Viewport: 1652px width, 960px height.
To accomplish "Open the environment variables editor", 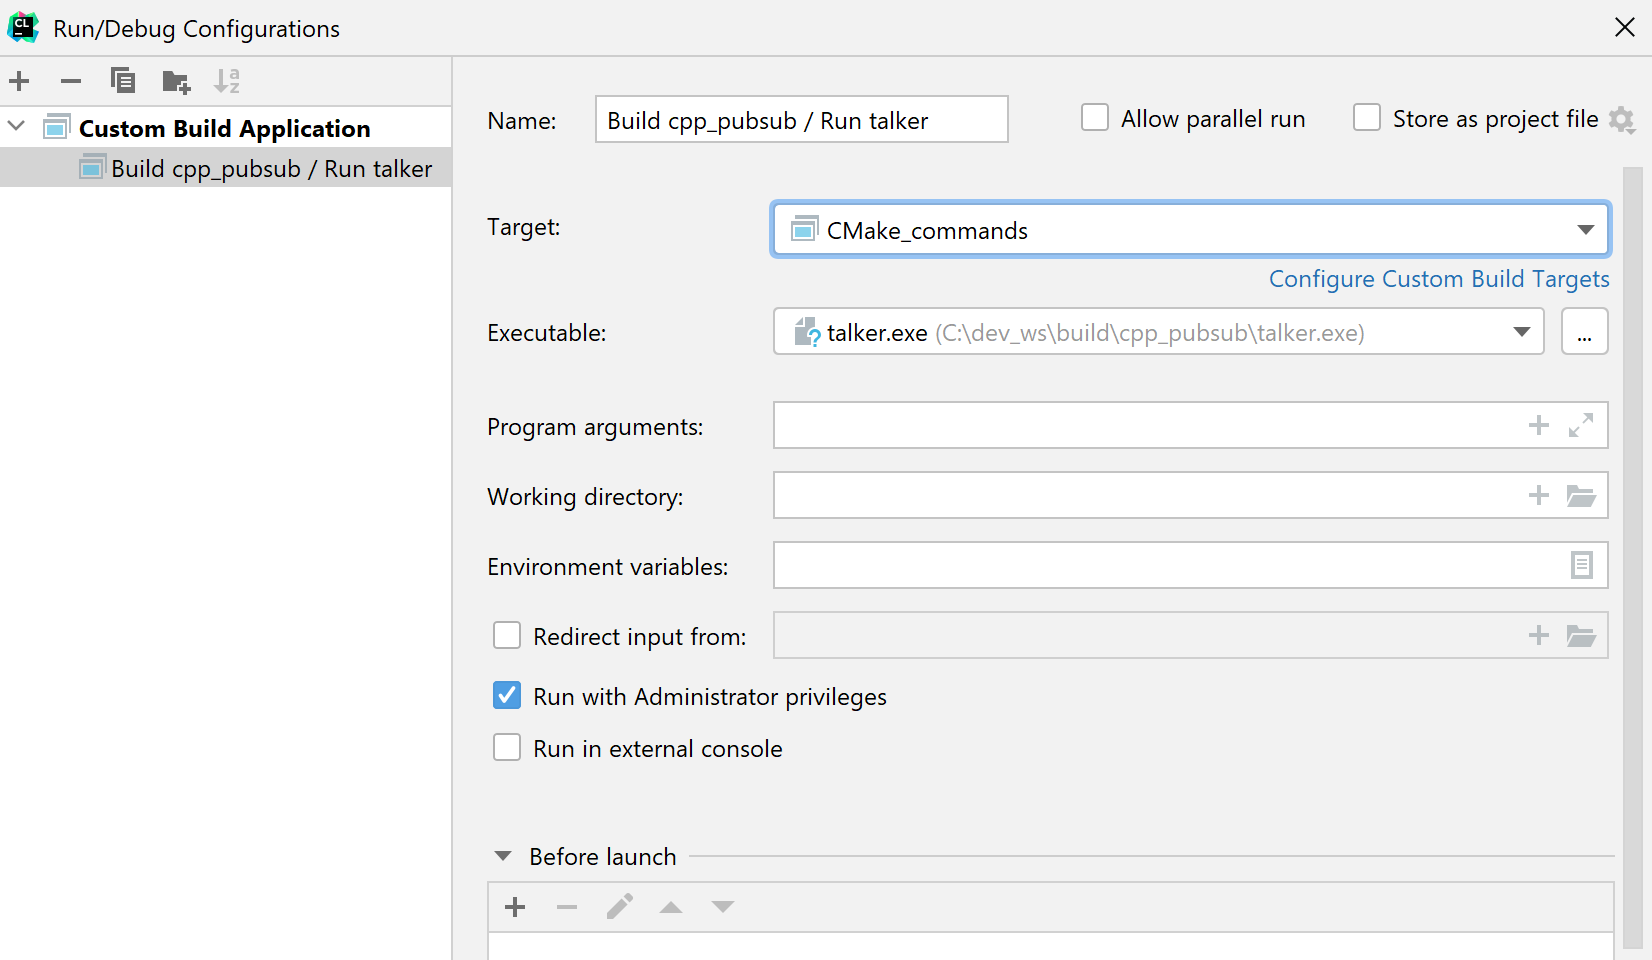I will click(1581, 565).
